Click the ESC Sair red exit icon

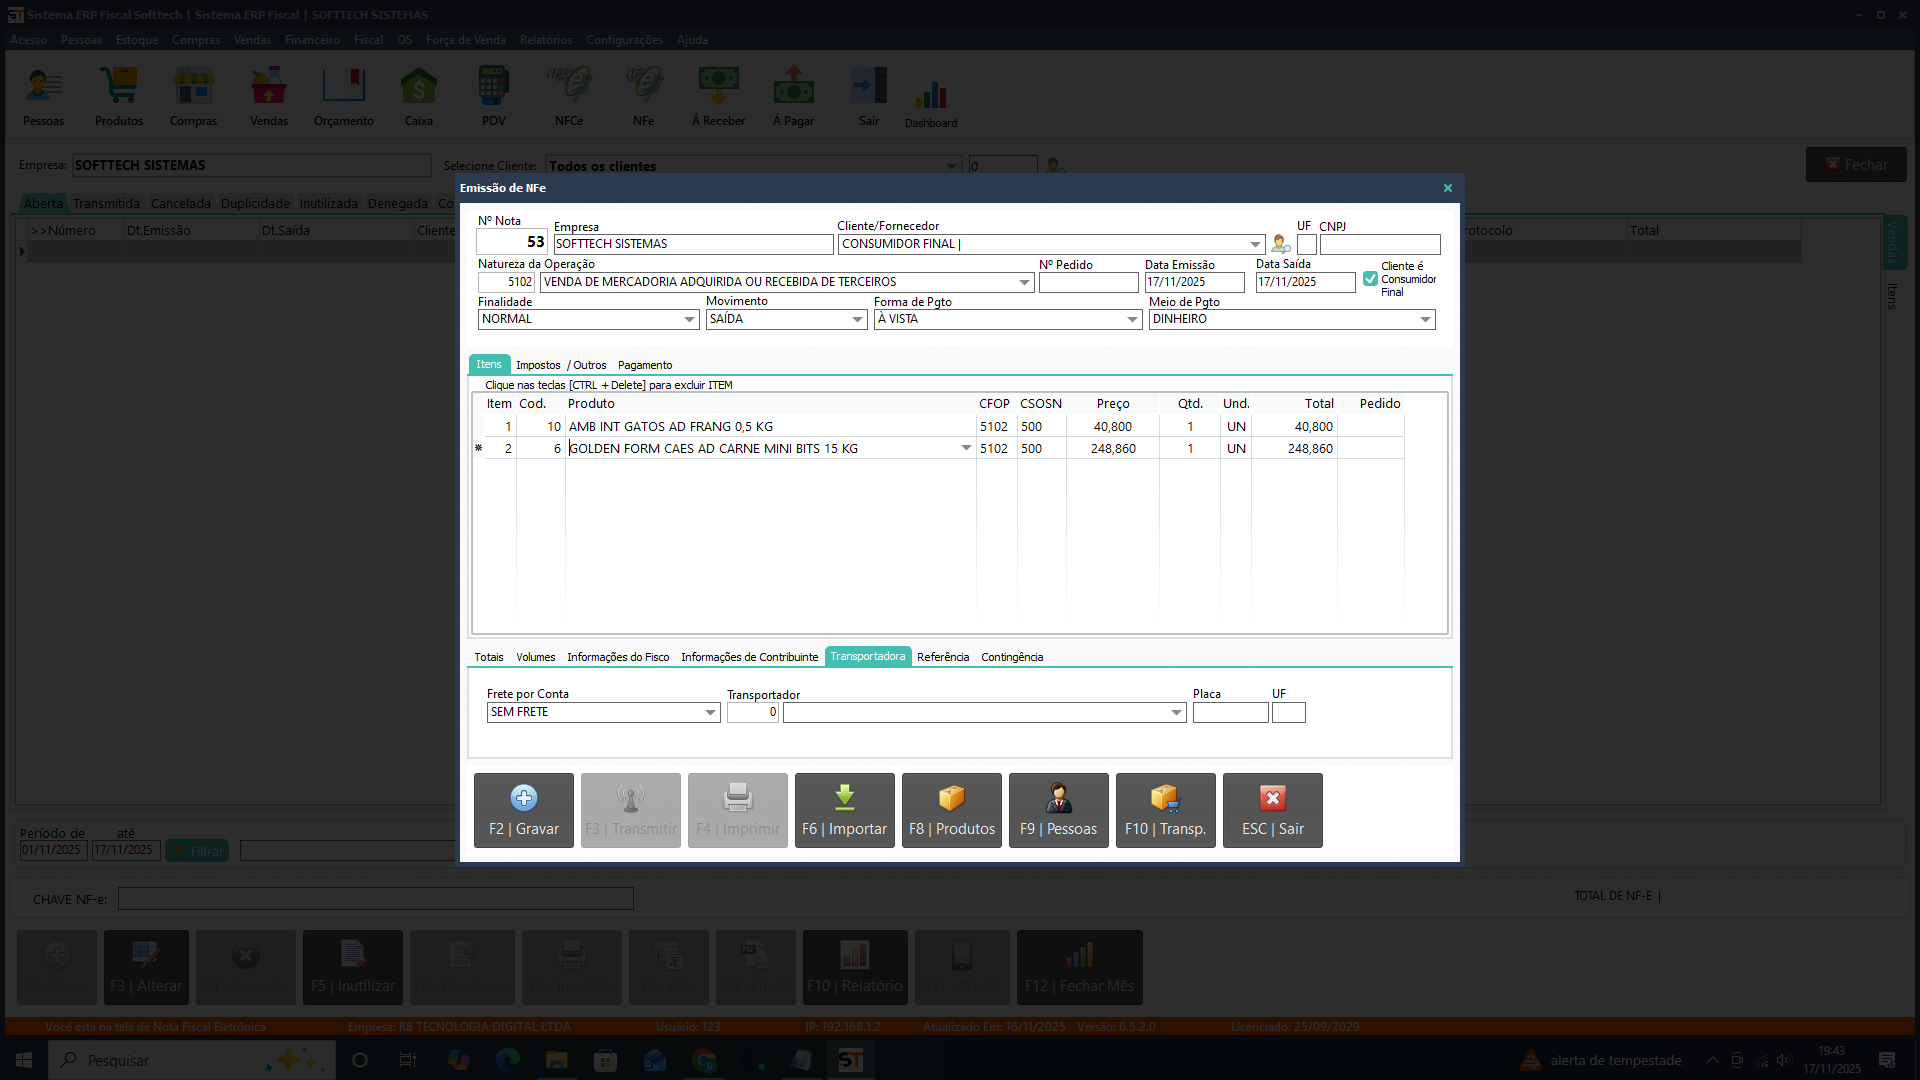pos(1272,809)
